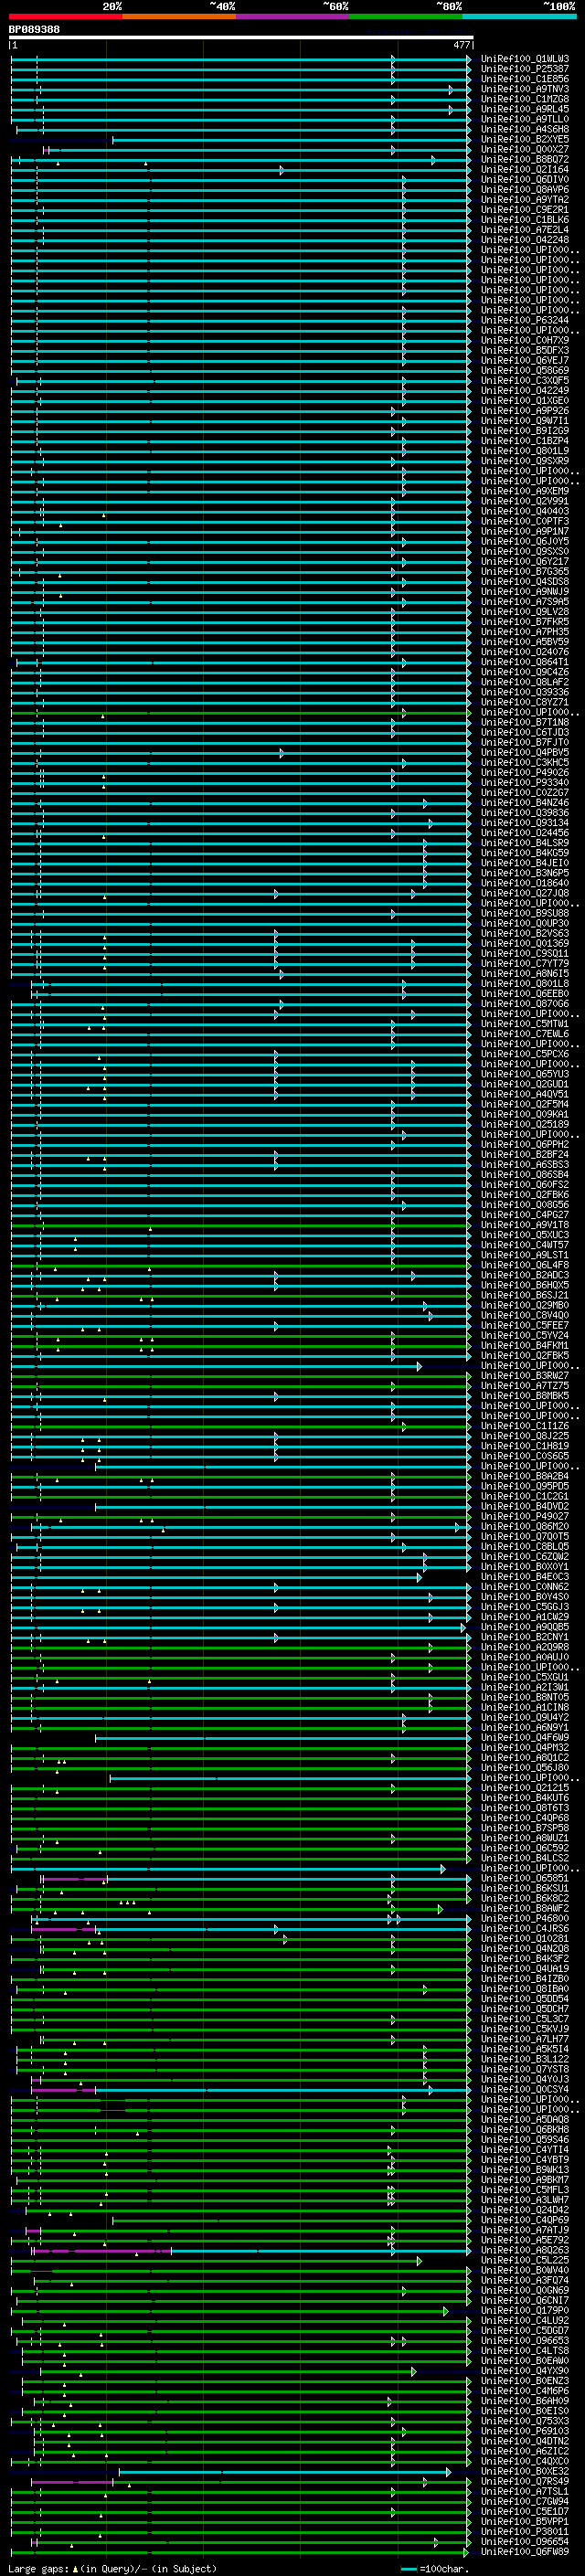Click the purple ~60% identity legend segment
The height and width of the screenshot is (2576, 585).
[x=293, y=16]
